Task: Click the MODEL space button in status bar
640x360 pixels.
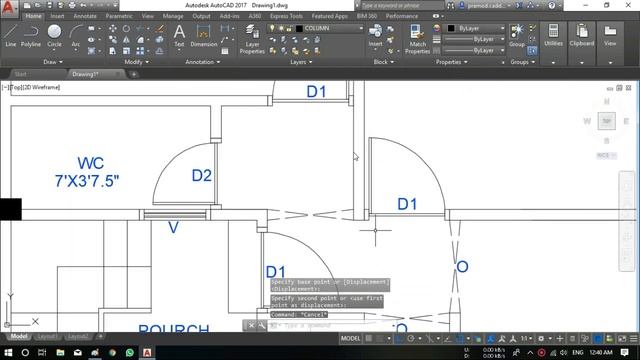Action: tap(350, 338)
